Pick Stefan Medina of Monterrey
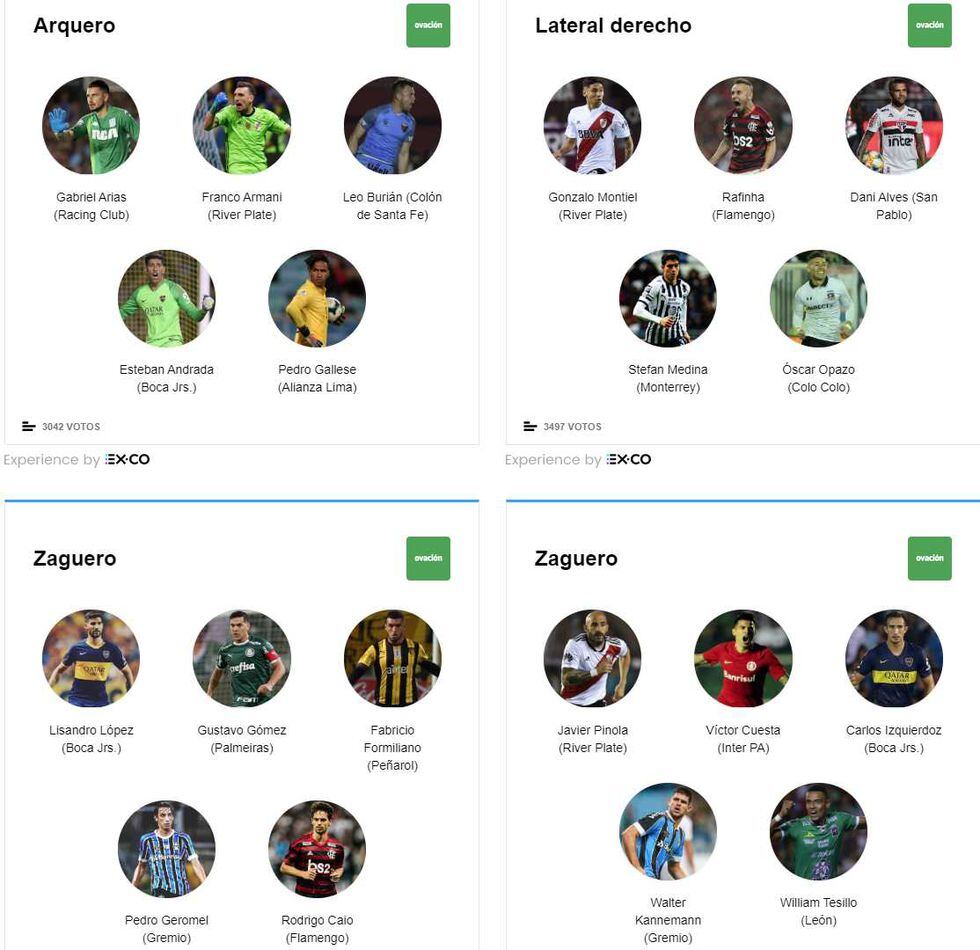This screenshot has width=980, height=950. click(668, 299)
